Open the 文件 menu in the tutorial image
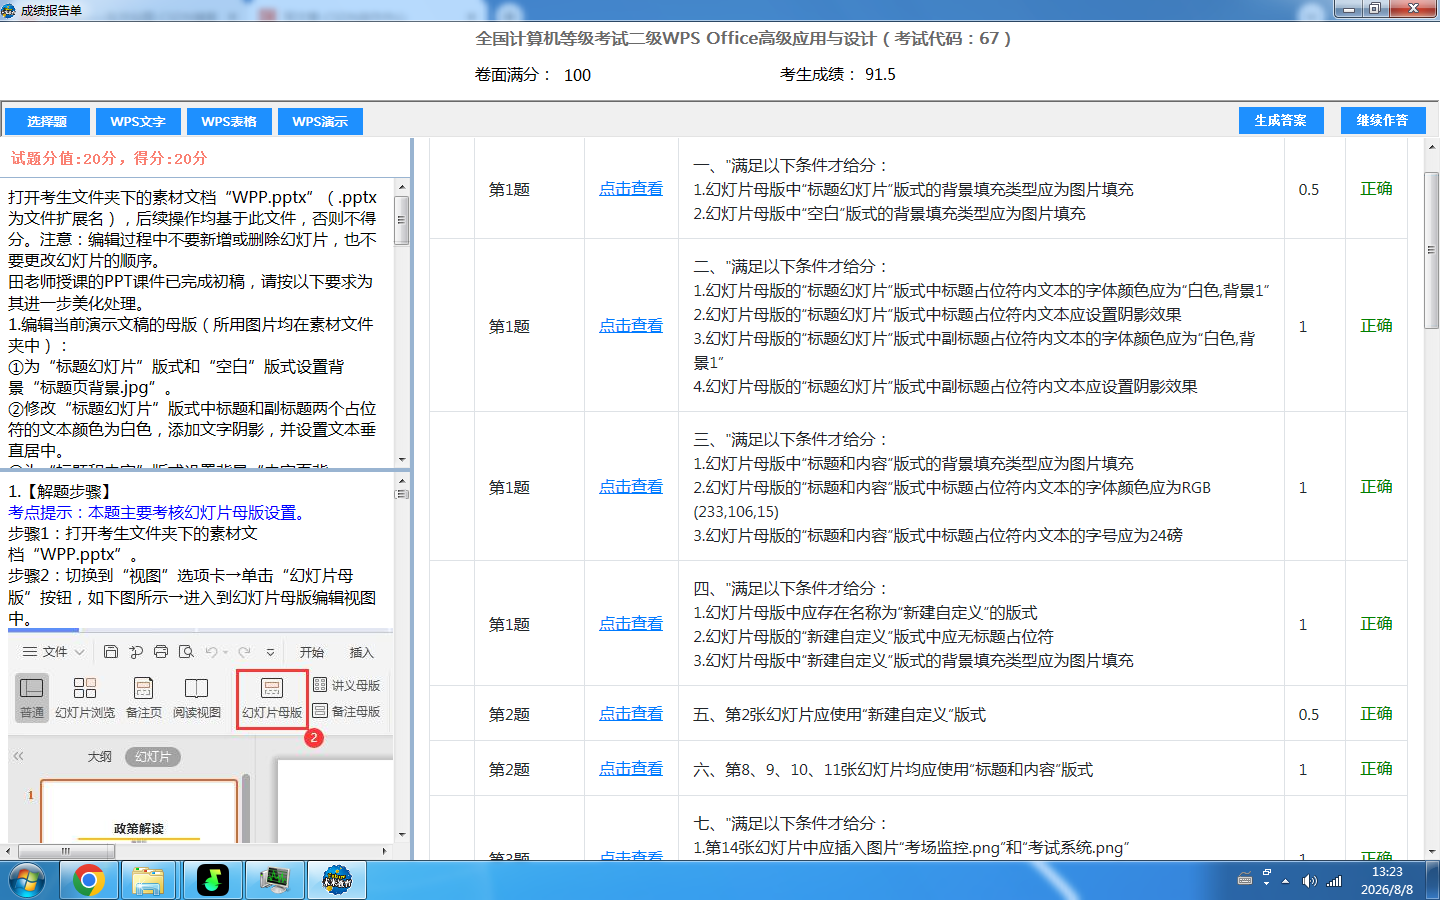Screen dimensions: 1440x900 pyautogui.click(x=54, y=652)
